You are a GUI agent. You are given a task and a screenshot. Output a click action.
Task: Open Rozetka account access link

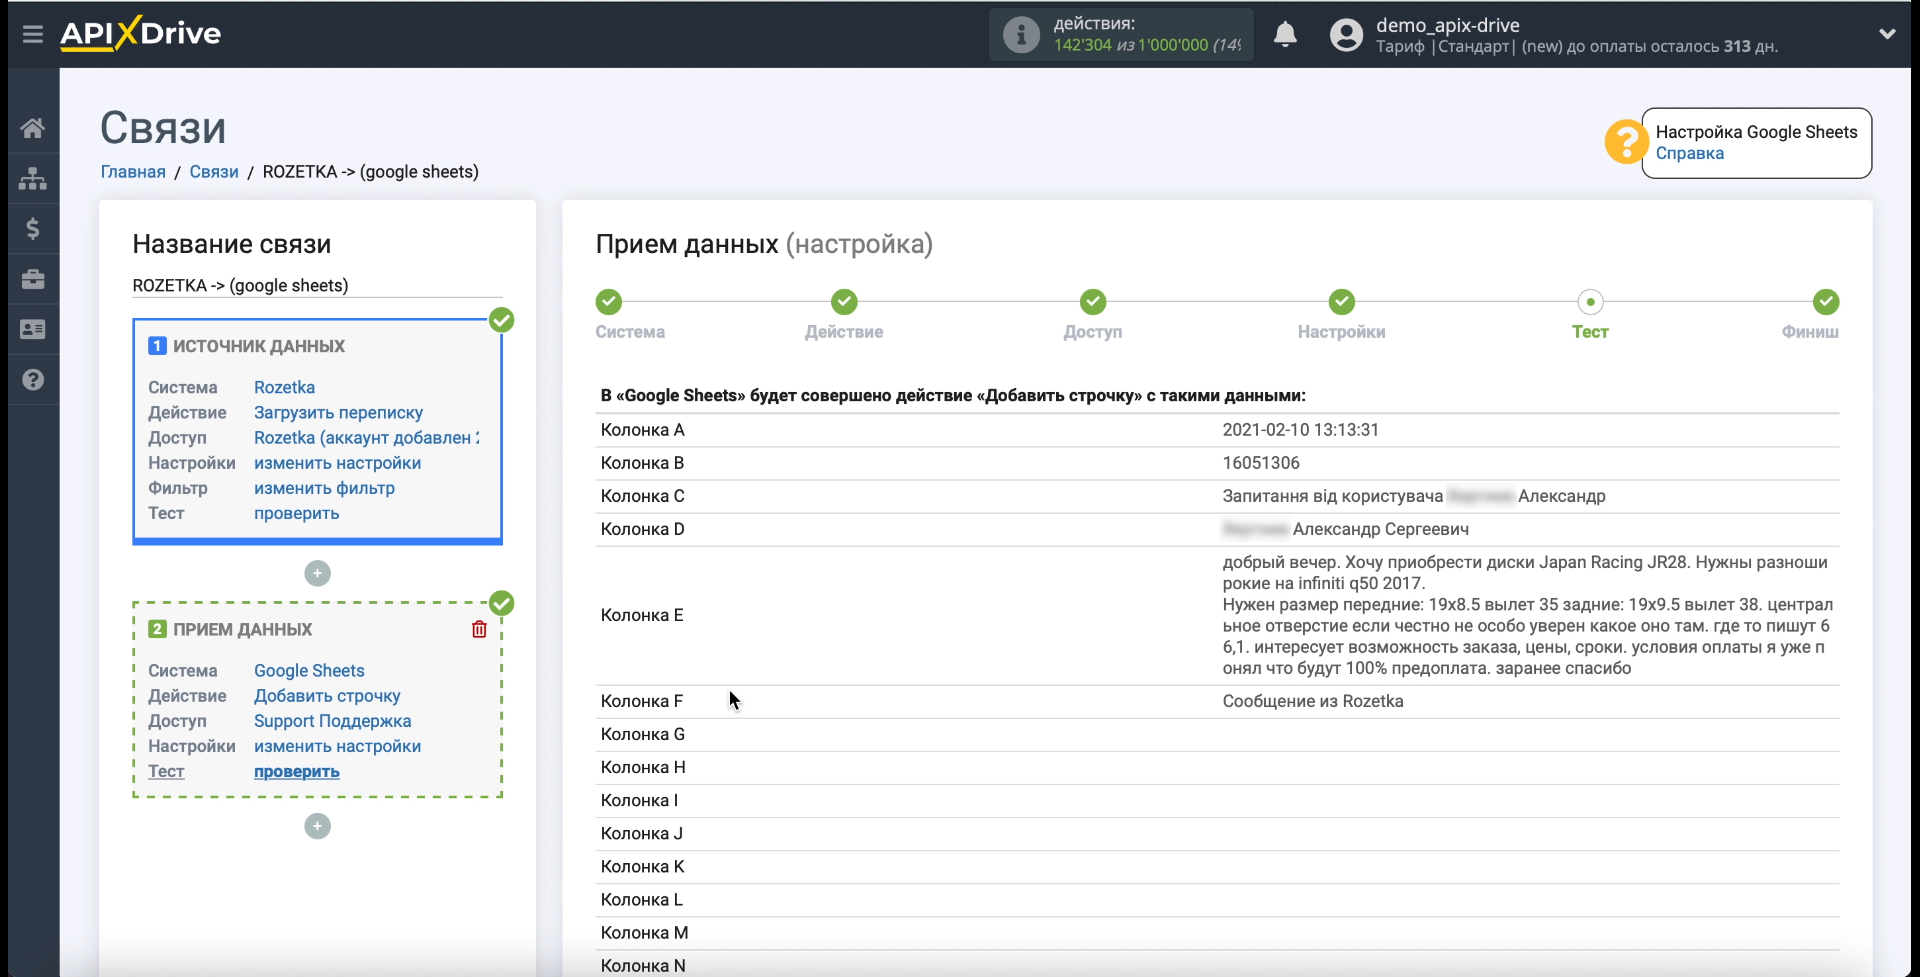(366, 438)
